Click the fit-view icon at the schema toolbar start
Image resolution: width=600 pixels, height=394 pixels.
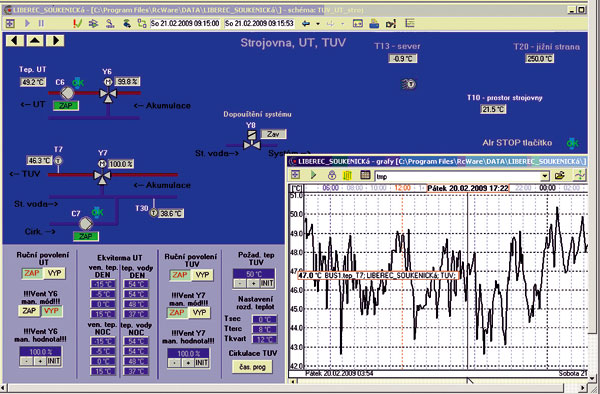pyautogui.click(x=10, y=24)
